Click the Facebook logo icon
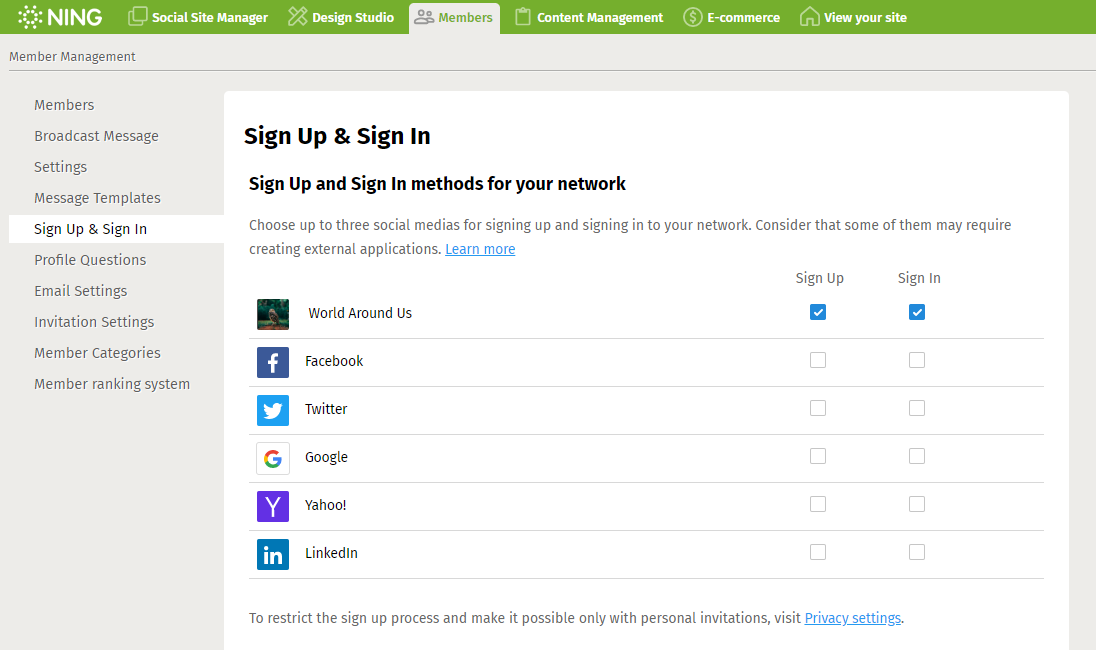This screenshot has width=1096, height=650. 273,363
